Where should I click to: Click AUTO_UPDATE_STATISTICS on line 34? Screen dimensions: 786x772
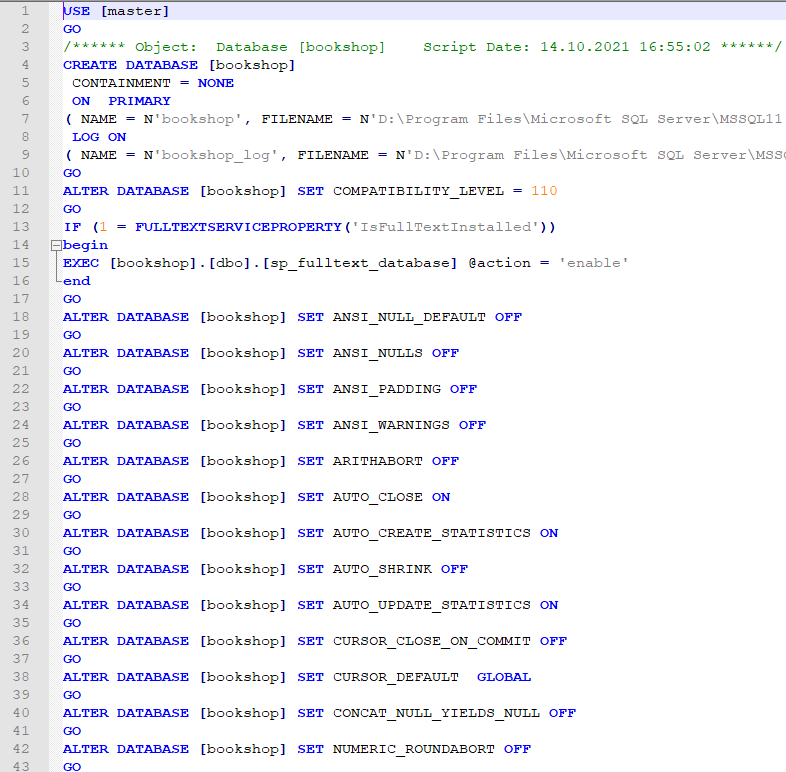click(432, 606)
